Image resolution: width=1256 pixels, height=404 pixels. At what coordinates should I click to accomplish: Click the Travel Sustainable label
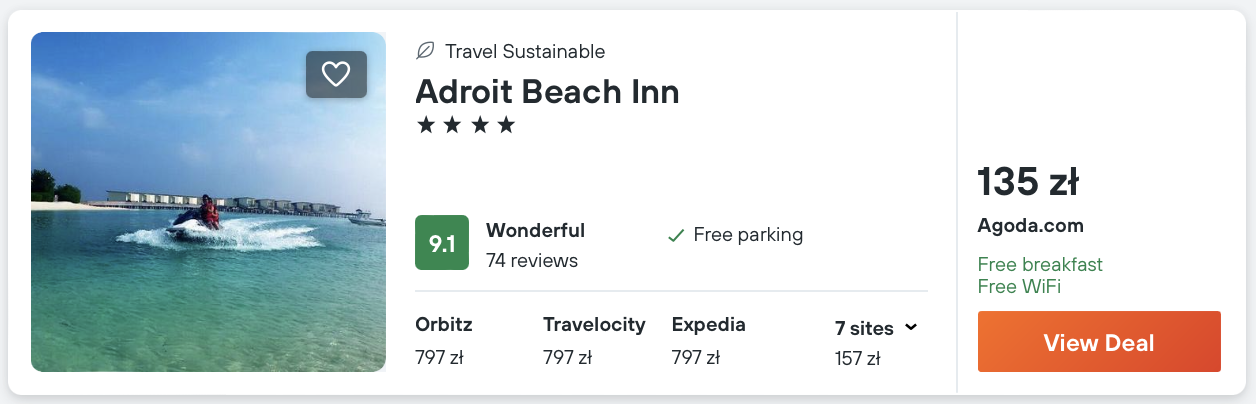(x=525, y=51)
